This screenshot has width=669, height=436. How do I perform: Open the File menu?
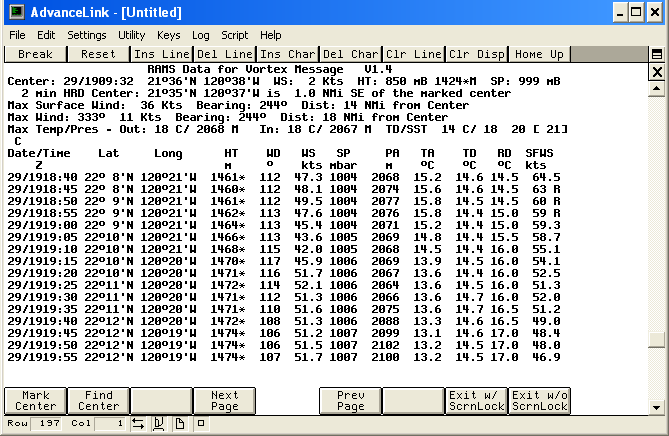coord(17,35)
